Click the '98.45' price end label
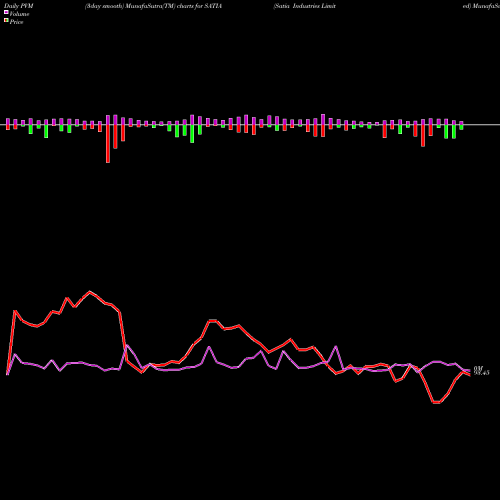 [481, 373]
